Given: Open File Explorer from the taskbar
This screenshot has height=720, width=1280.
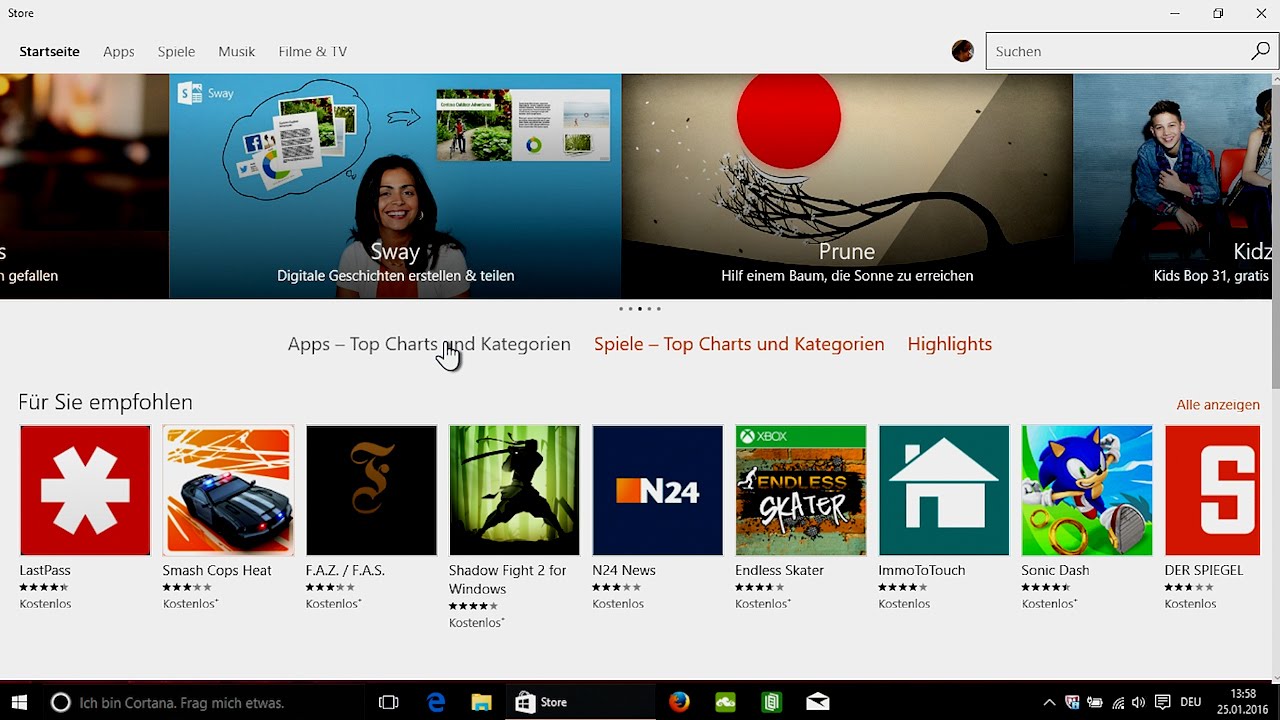Looking at the screenshot, I should (481, 702).
